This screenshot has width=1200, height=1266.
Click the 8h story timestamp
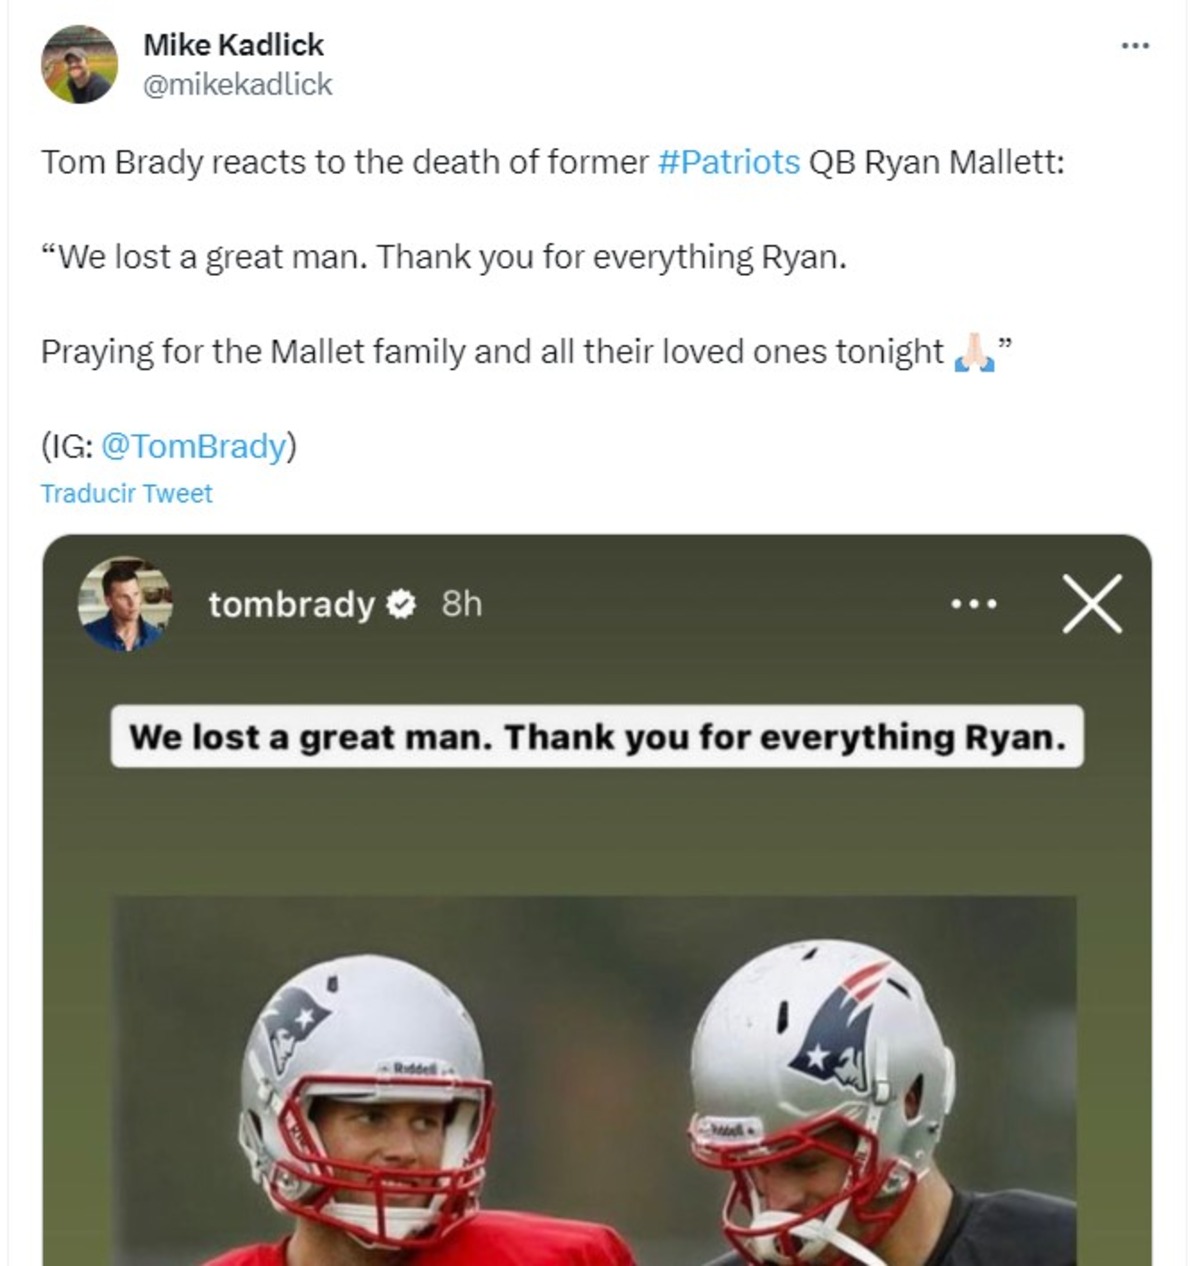pyautogui.click(x=462, y=604)
